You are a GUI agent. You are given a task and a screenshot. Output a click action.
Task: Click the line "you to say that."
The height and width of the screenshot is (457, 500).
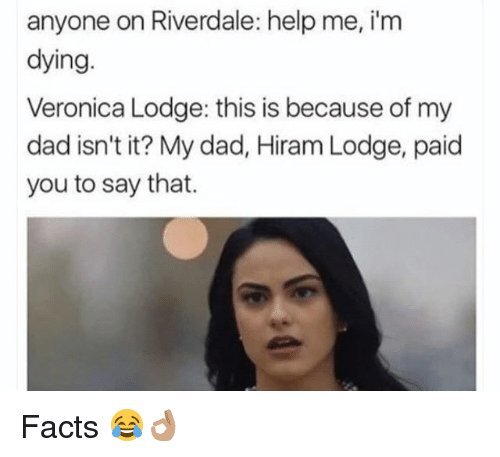[x=112, y=184]
